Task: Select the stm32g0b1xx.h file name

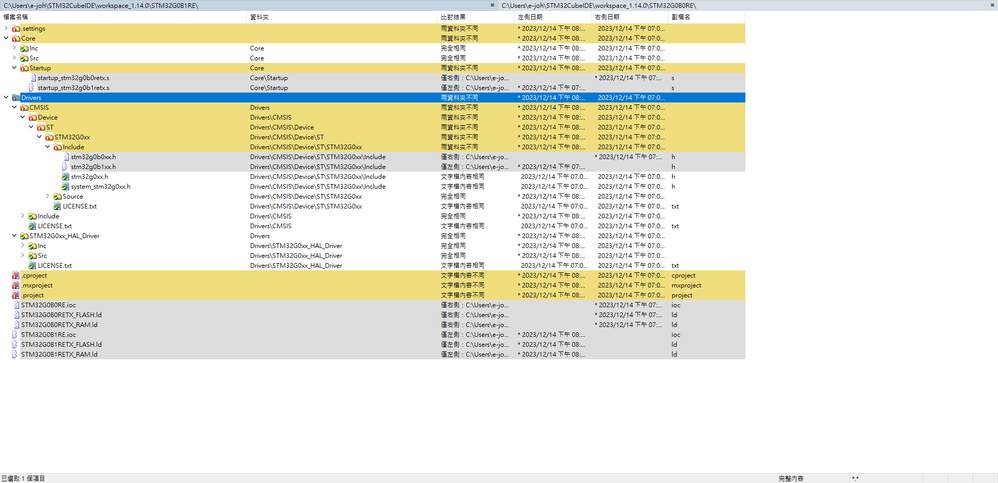Action: point(93,167)
